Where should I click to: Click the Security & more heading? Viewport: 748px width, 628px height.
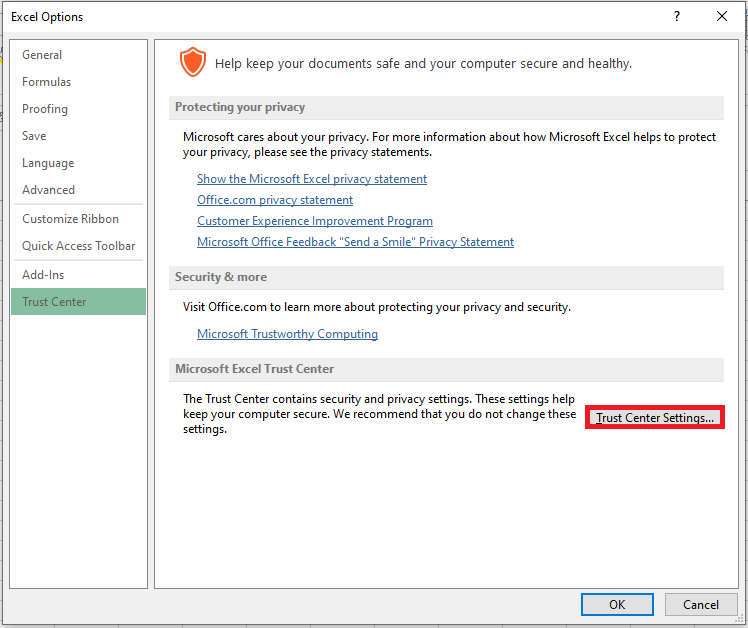pyautogui.click(x=221, y=277)
